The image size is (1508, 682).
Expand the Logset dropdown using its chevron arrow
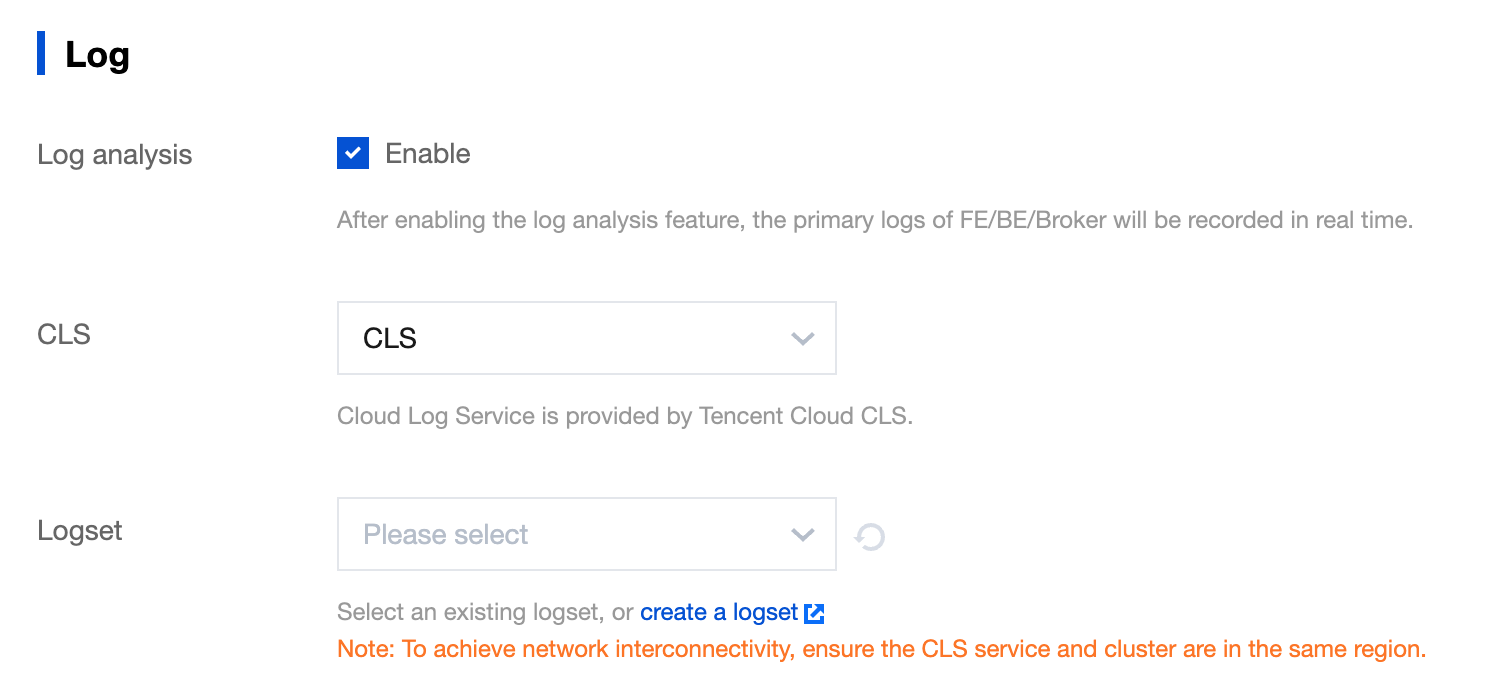(802, 535)
